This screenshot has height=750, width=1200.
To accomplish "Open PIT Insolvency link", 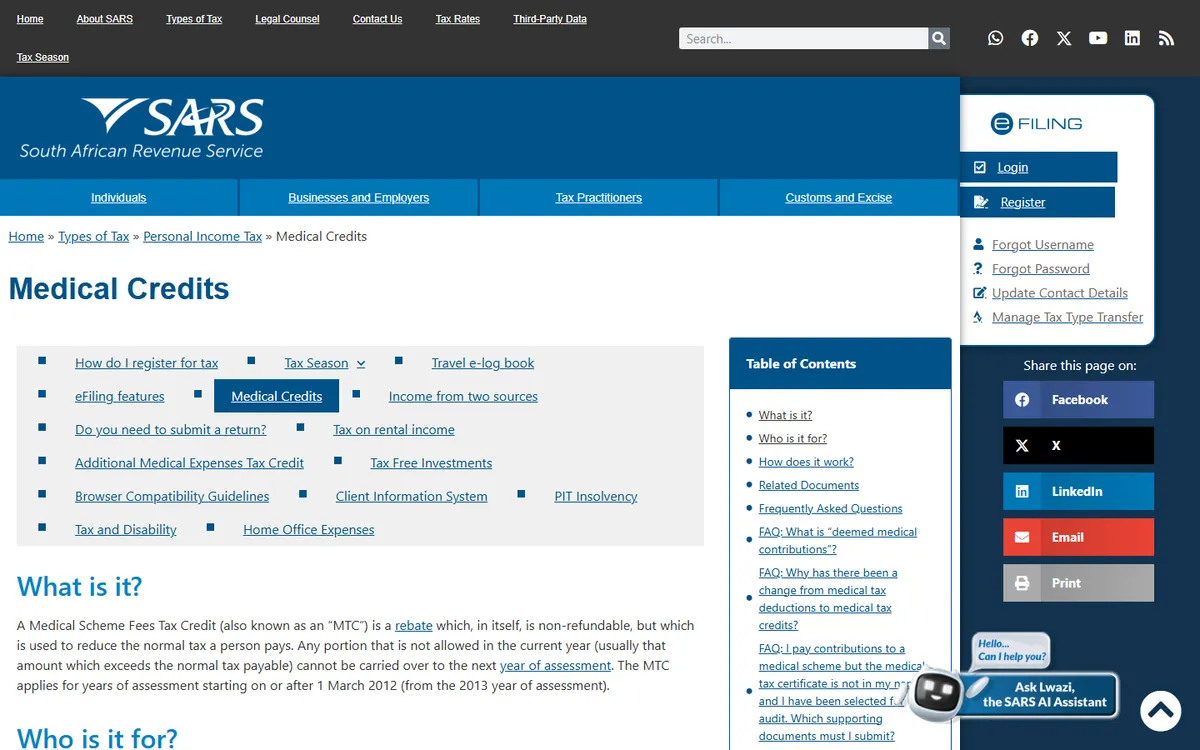I will pos(596,496).
